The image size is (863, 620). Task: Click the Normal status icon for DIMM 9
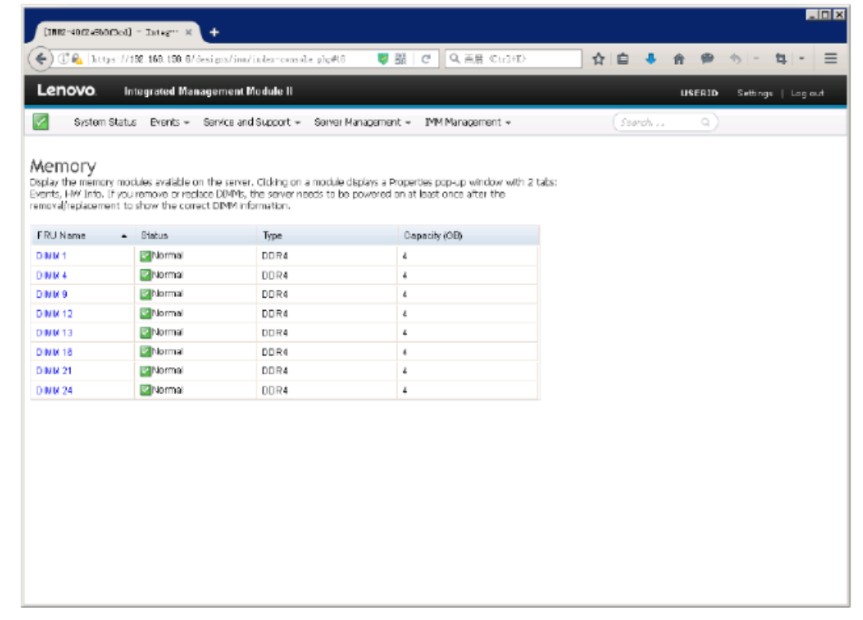pos(145,295)
